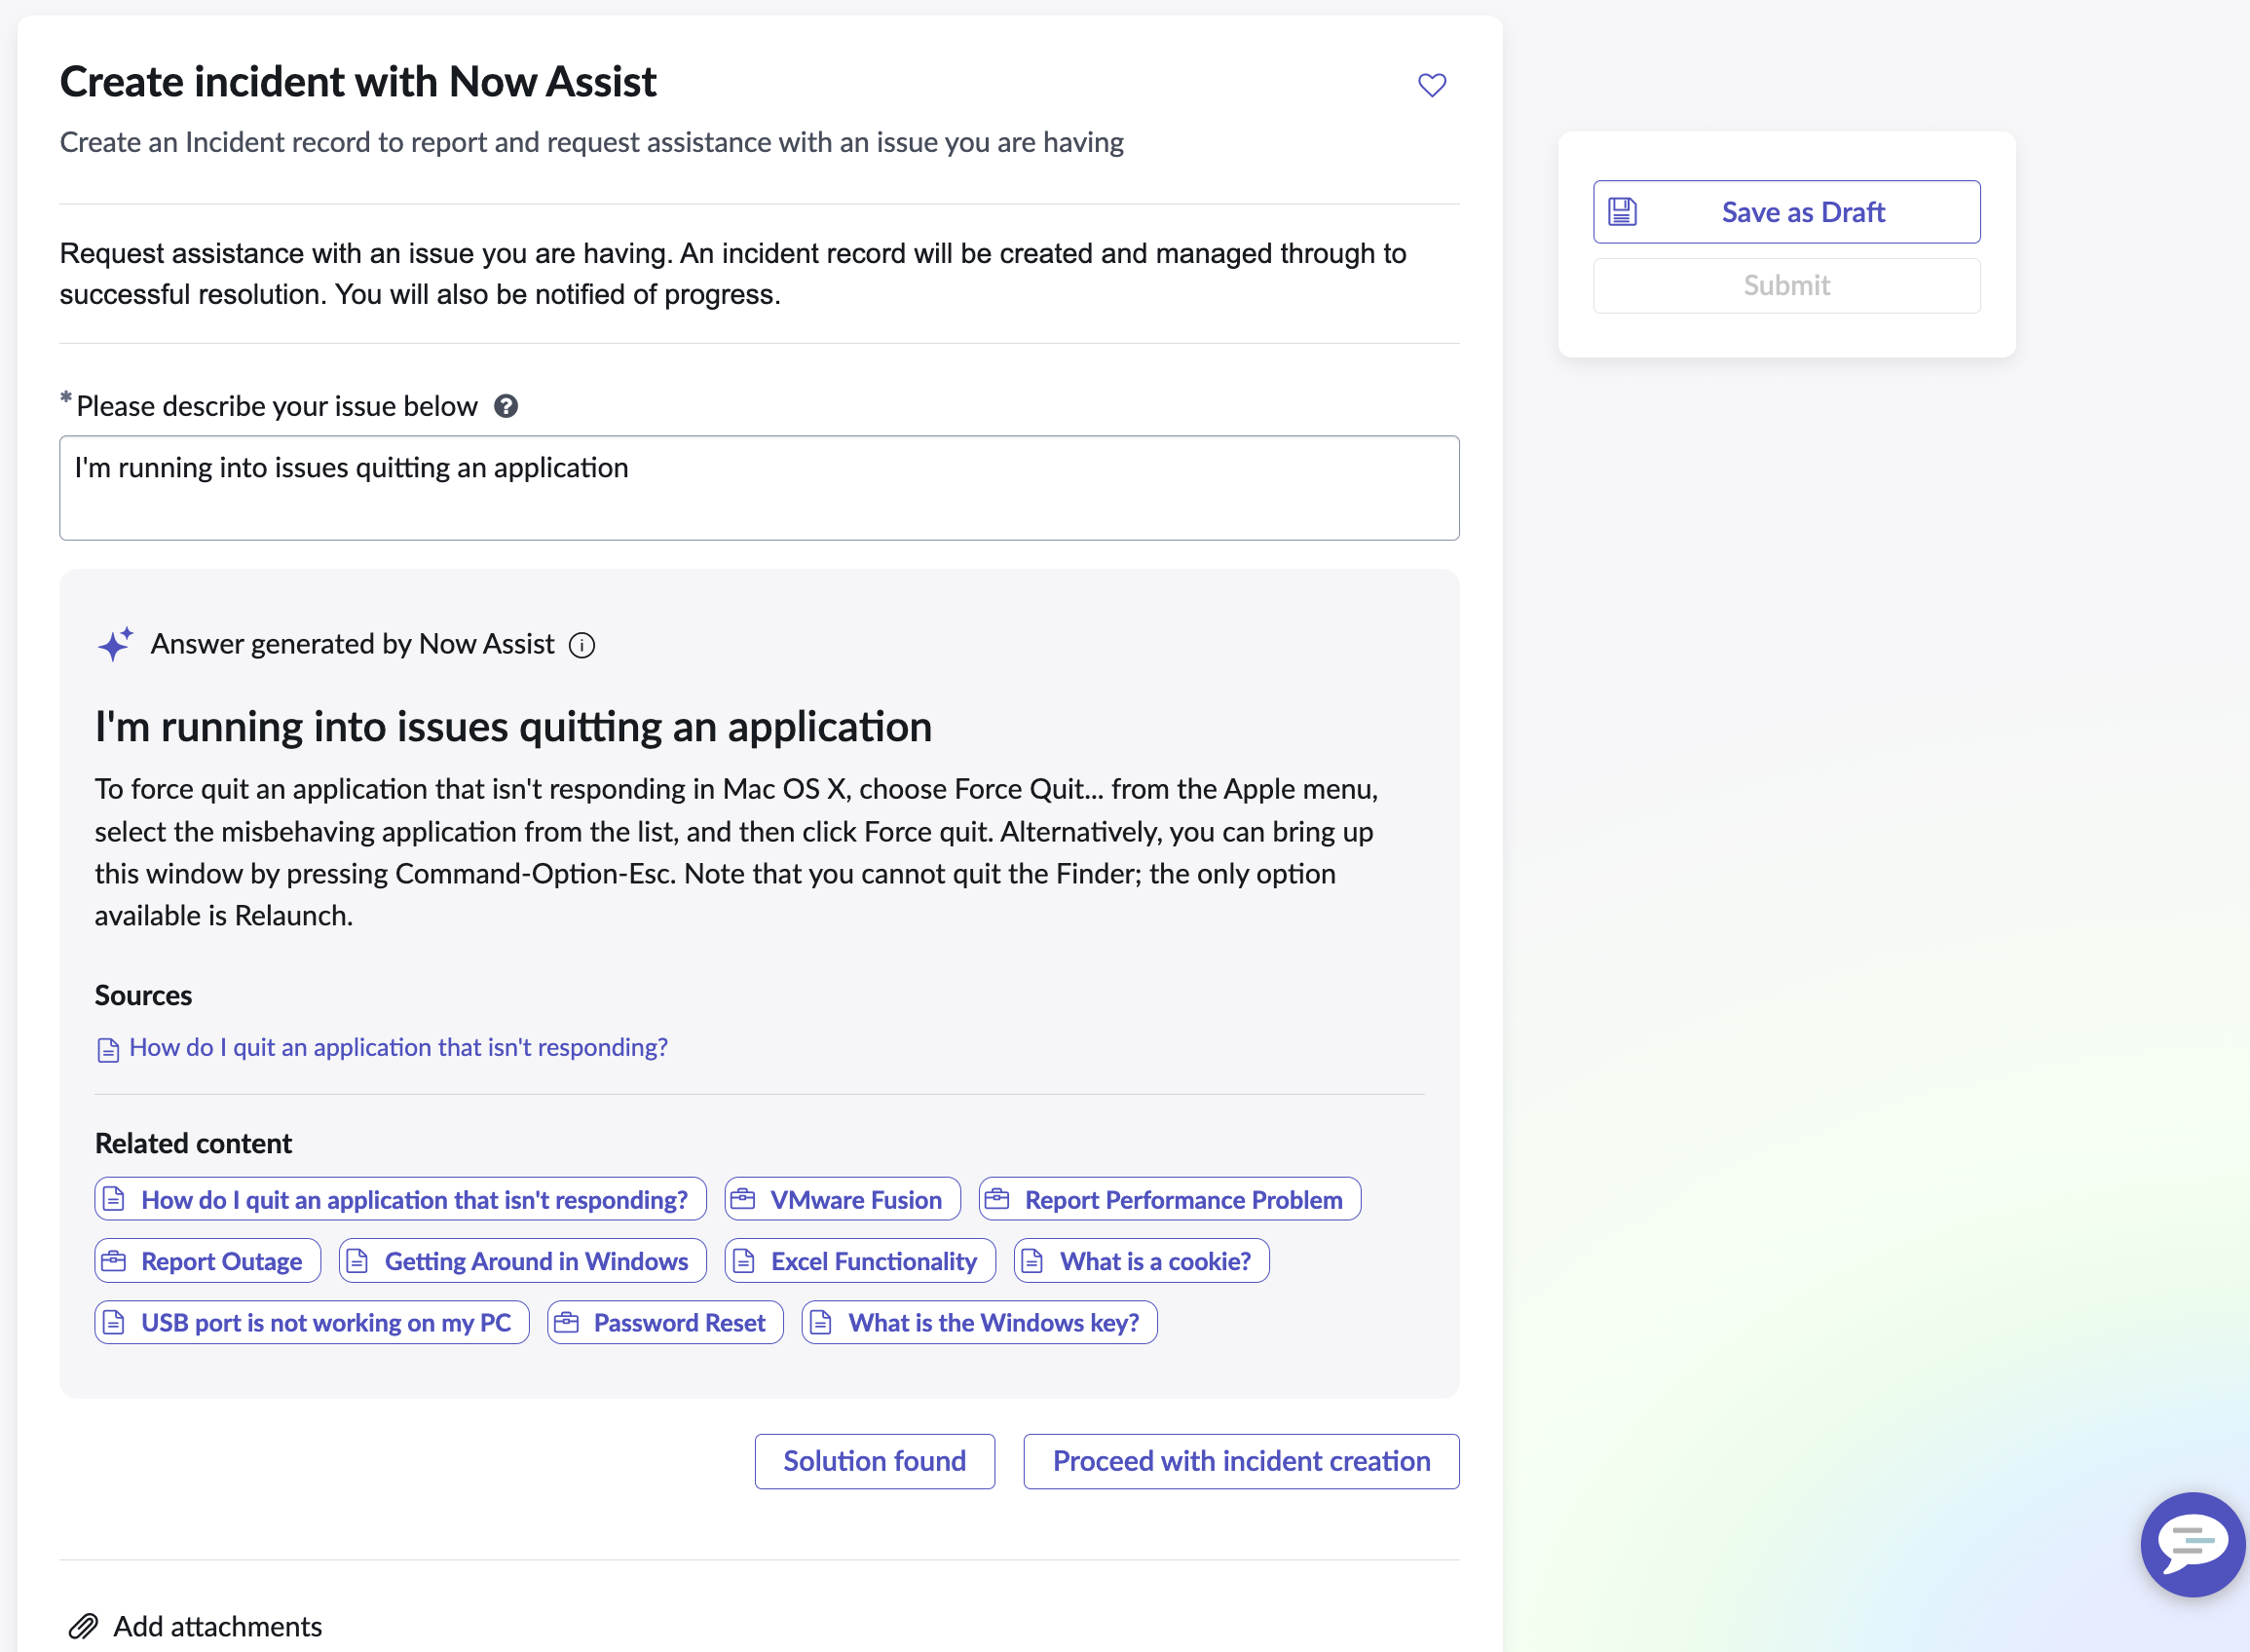Open related chip about application not responding

(400, 1199)
